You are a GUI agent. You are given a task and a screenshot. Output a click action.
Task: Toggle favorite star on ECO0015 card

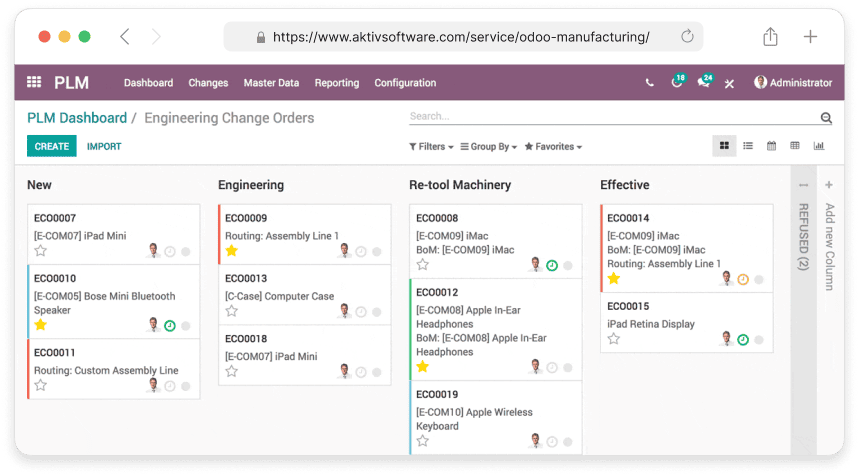coord(614,339)
